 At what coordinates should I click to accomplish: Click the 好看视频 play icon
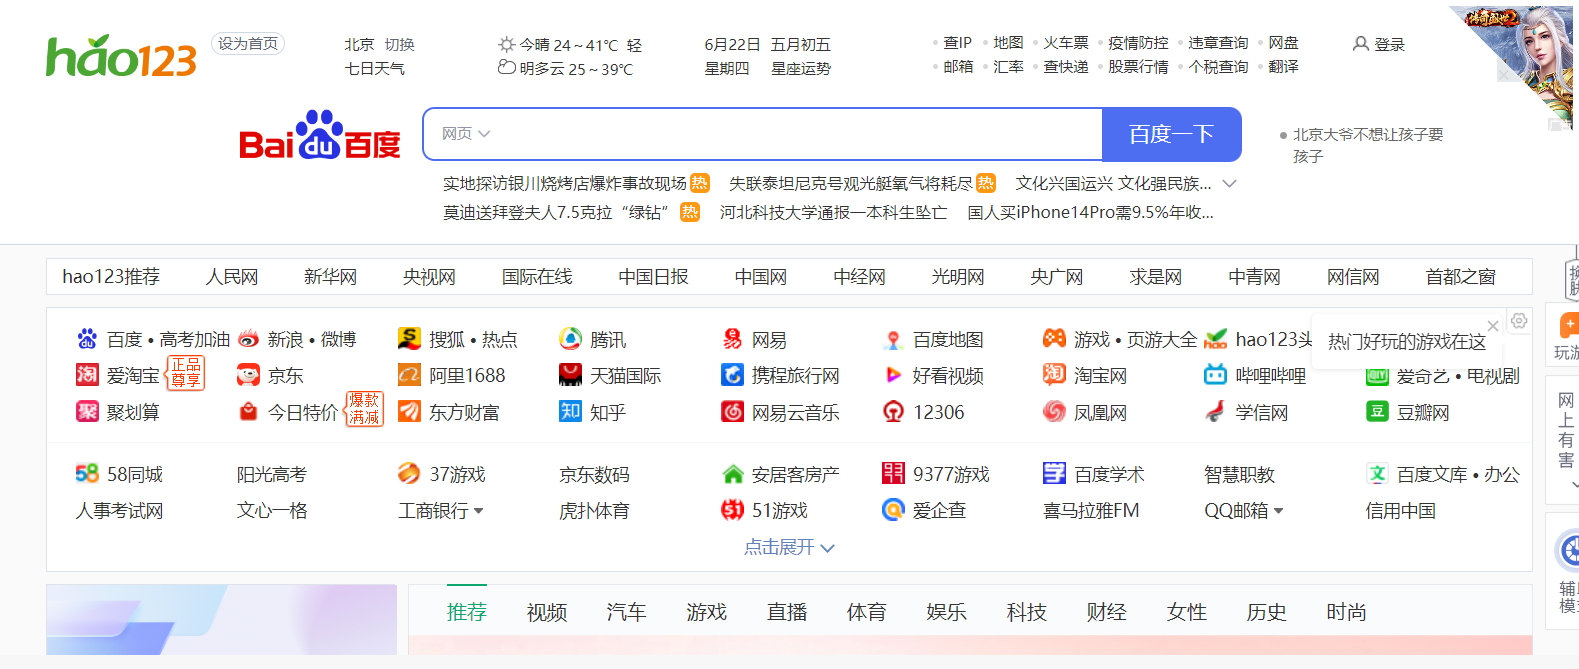tap(893, 375)
